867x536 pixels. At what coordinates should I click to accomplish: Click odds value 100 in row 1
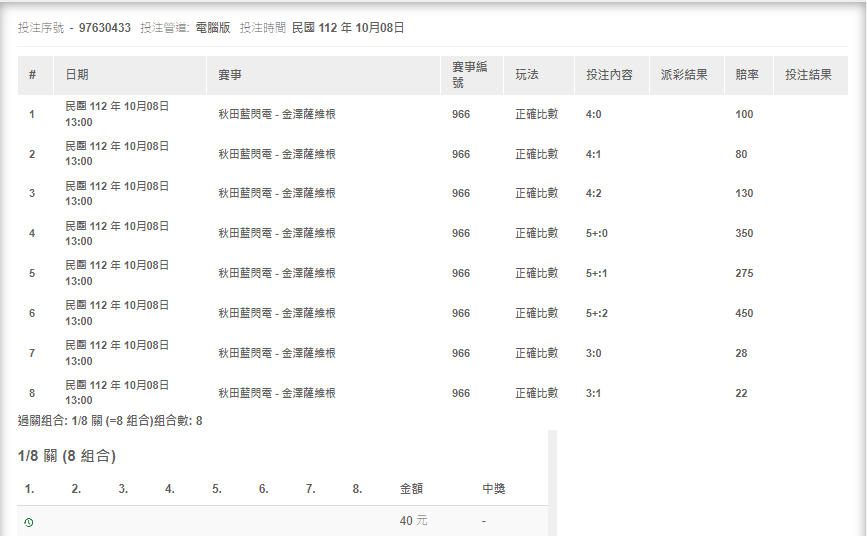pos(744,115)
